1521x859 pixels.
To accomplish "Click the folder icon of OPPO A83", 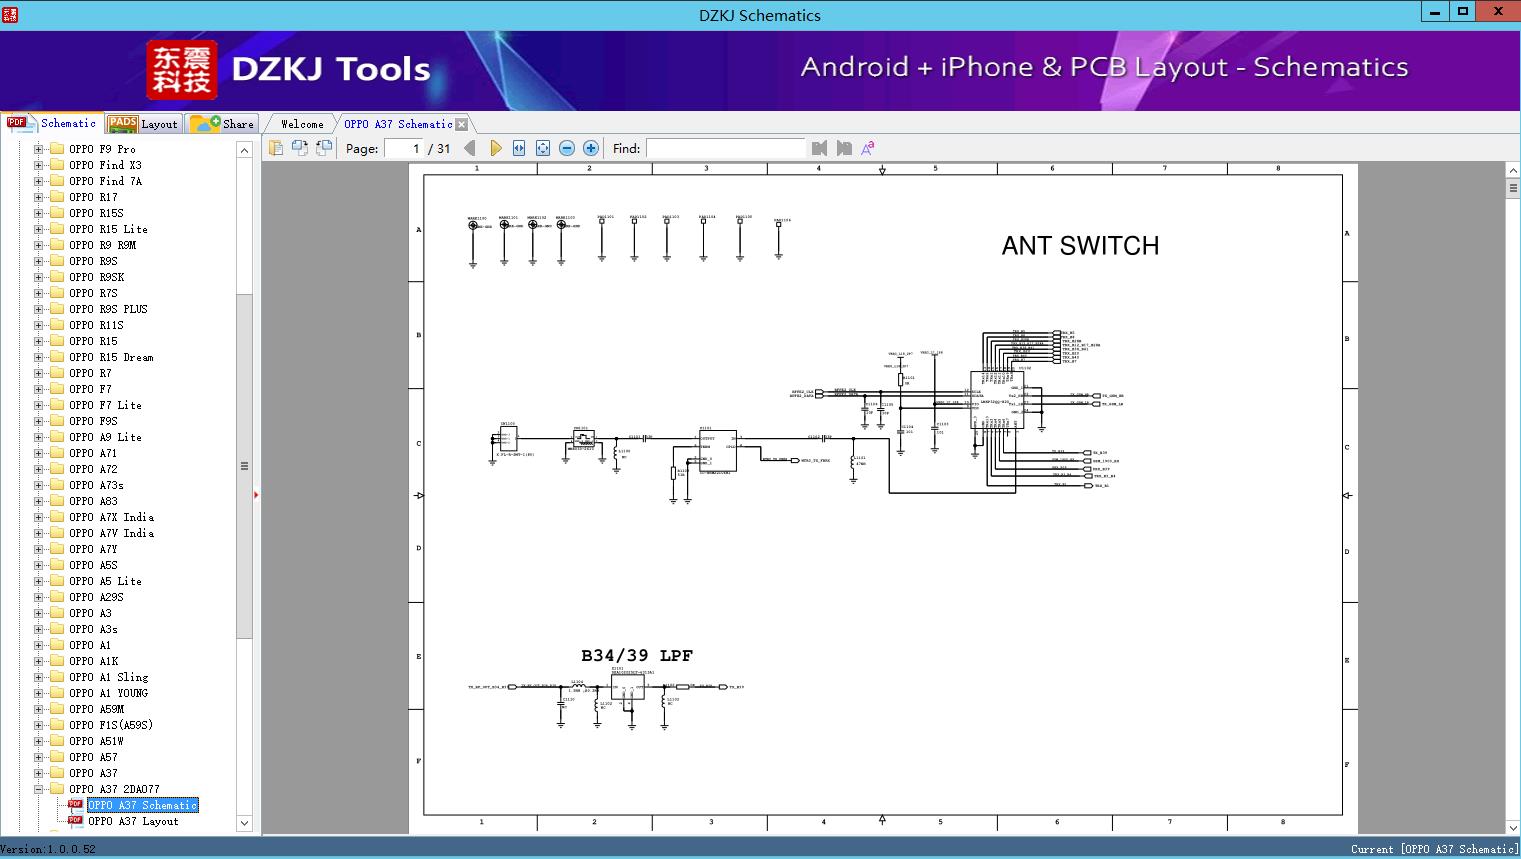I will (57, 501).
